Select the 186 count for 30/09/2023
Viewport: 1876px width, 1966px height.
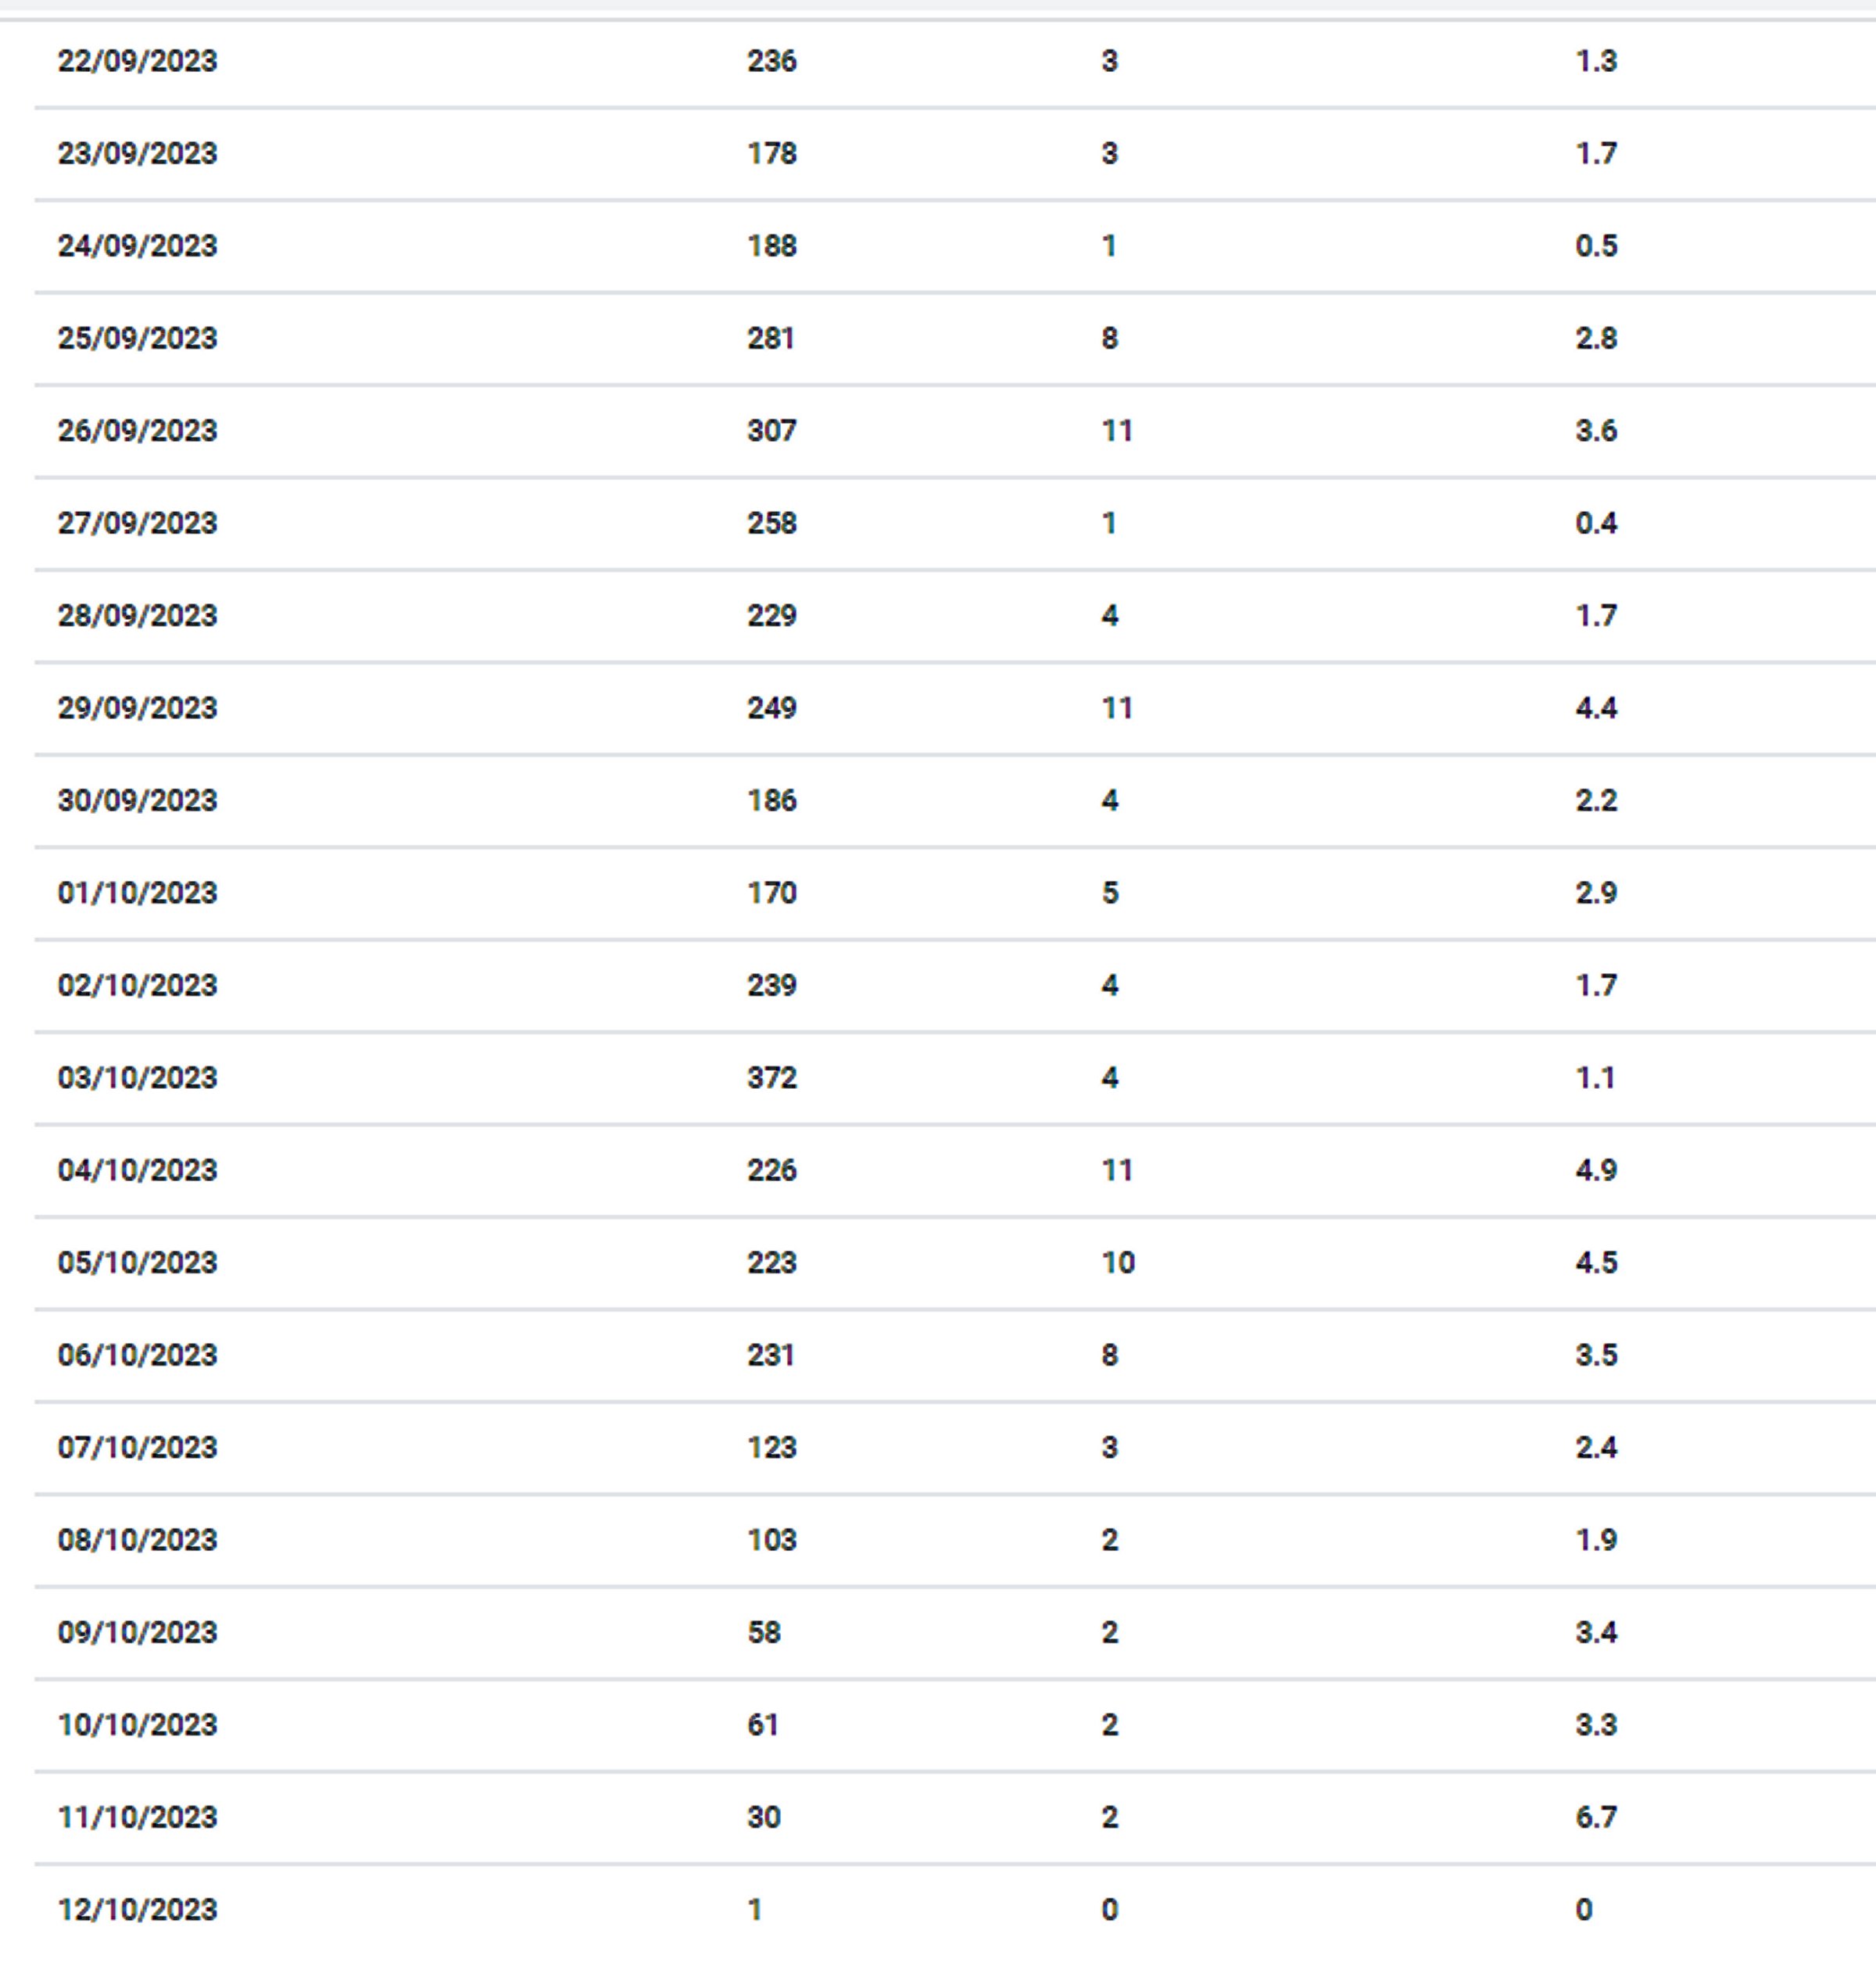771,800
